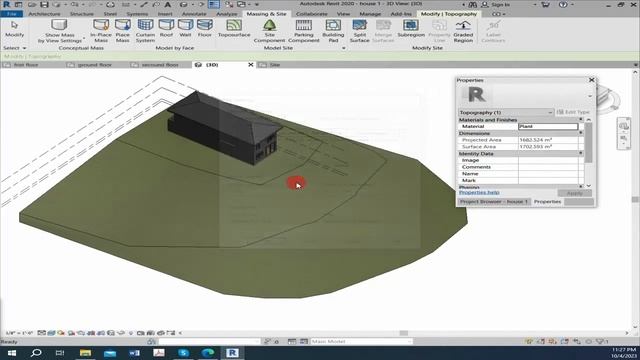Collapse Materials and Finishes section
The image size is (640, 360).
point(581,120)
